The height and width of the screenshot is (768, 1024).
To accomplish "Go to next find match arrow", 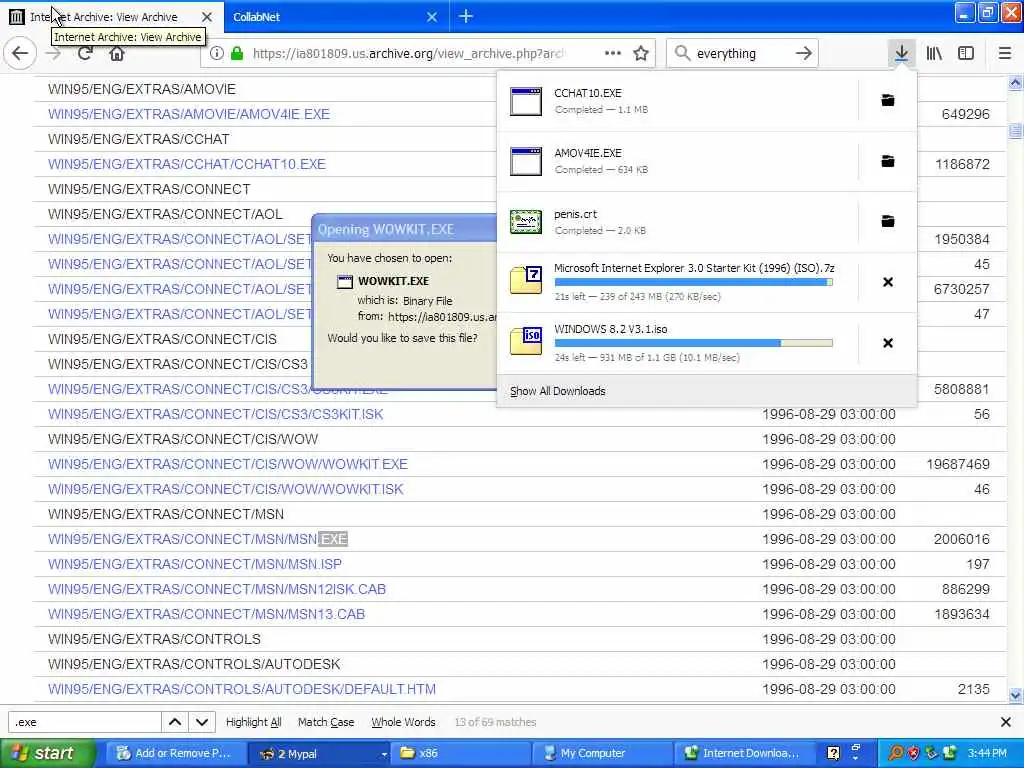I will (202, 722).
